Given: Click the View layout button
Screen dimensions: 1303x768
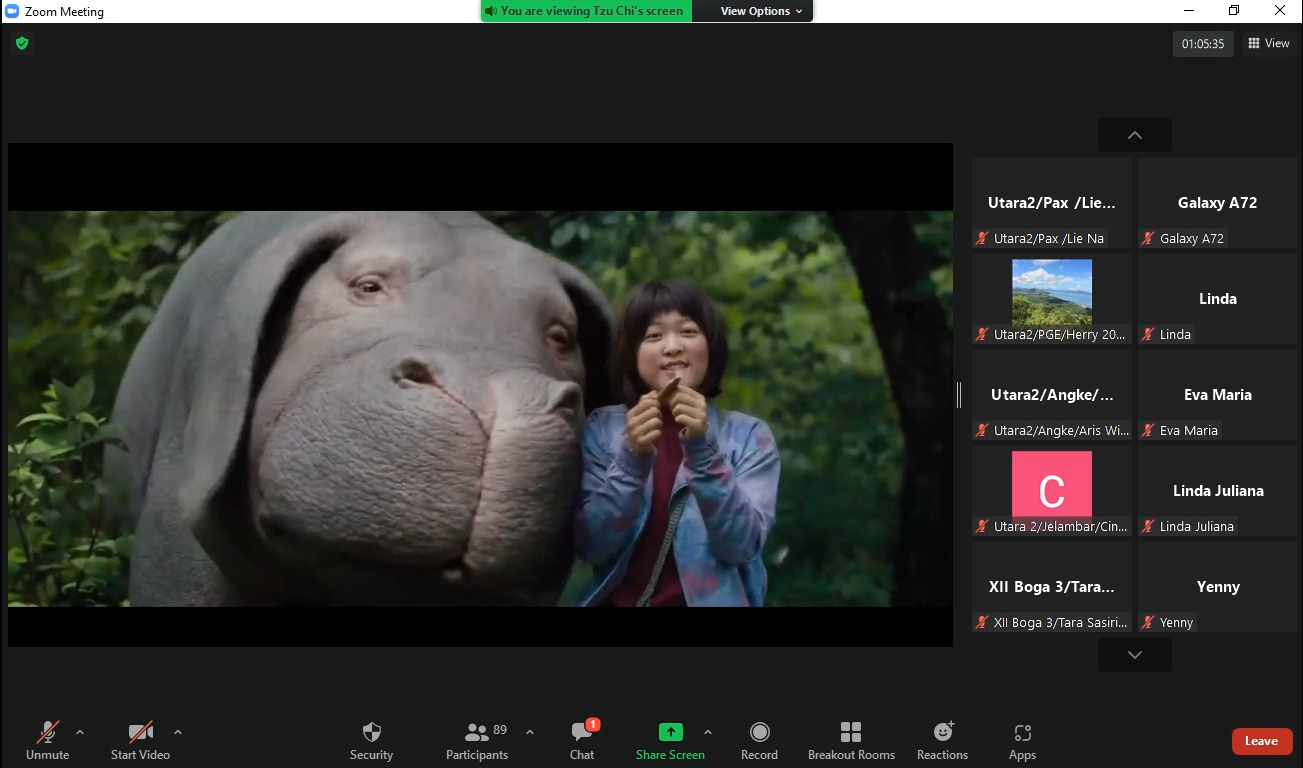Looking at the screenshot, I should click(x=1269, y=44).
